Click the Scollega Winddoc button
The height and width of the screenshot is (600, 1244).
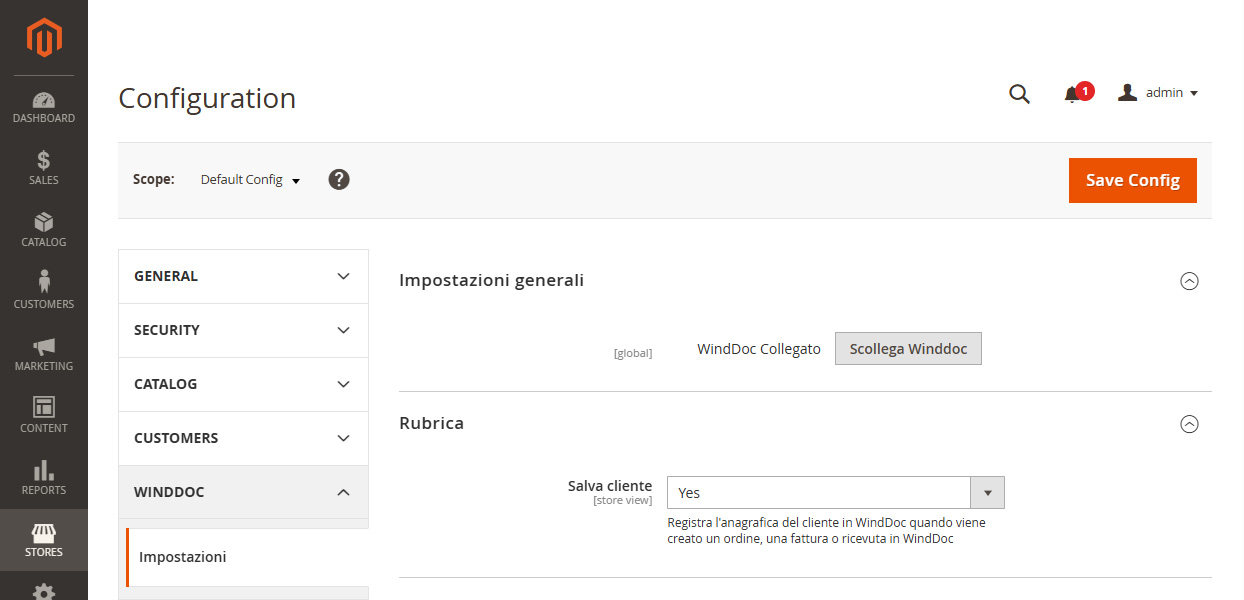(x=908, y=349)
